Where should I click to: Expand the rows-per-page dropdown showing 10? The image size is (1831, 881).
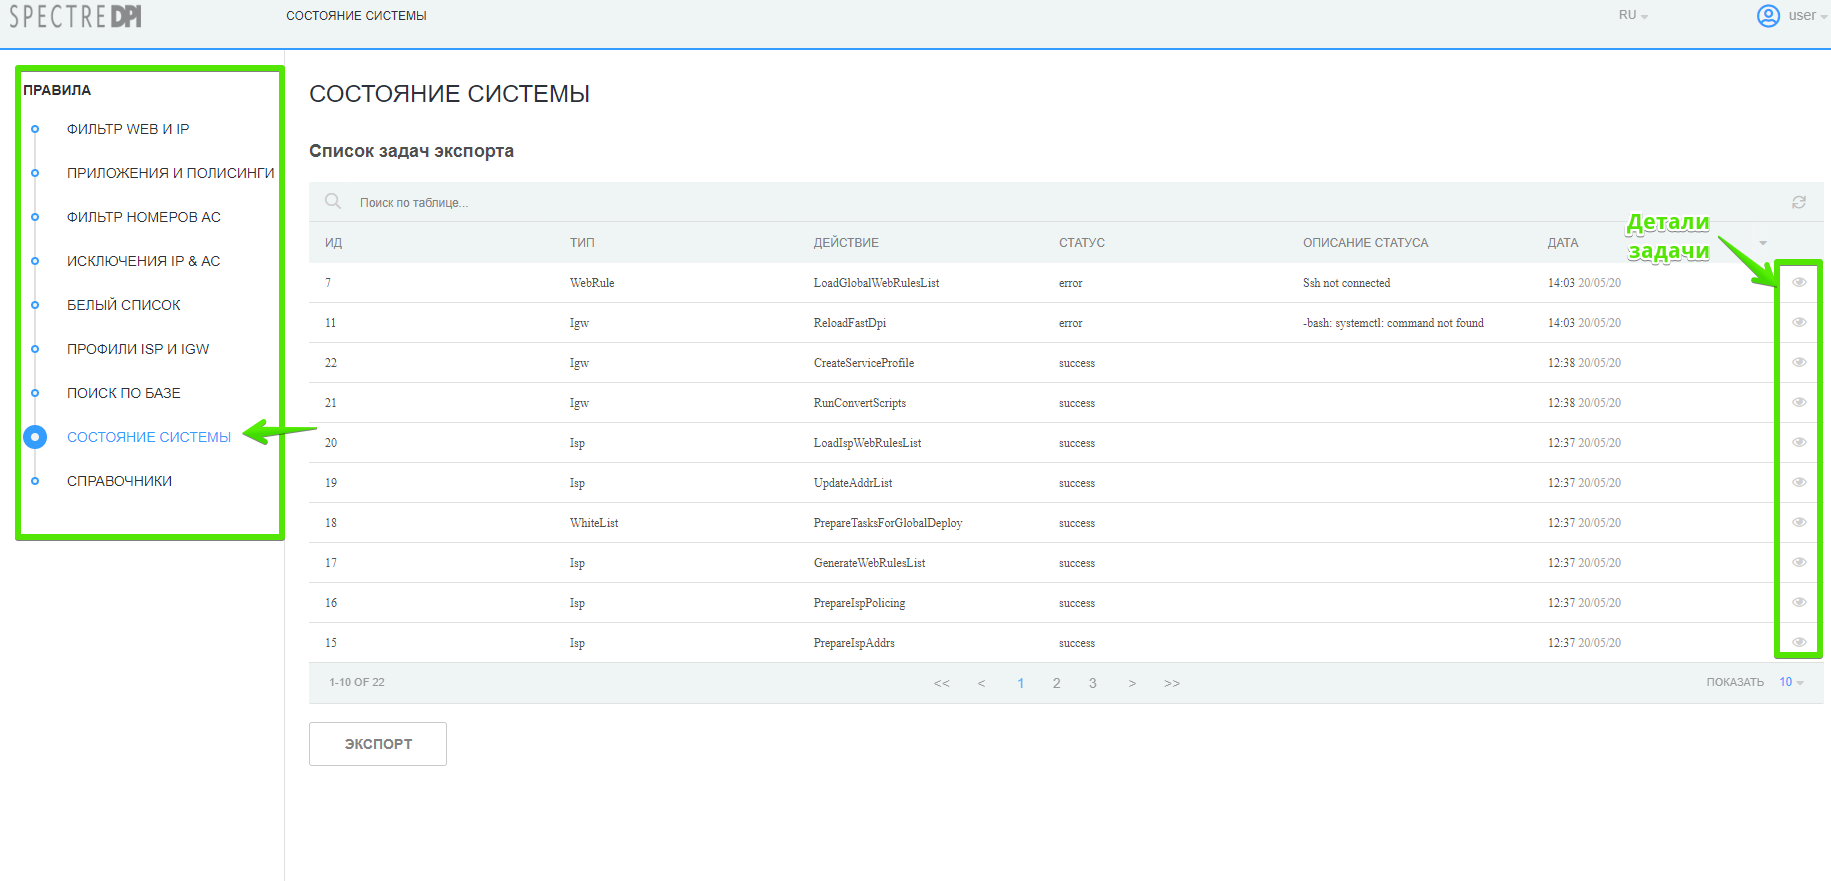click(x=1790, y=682)
